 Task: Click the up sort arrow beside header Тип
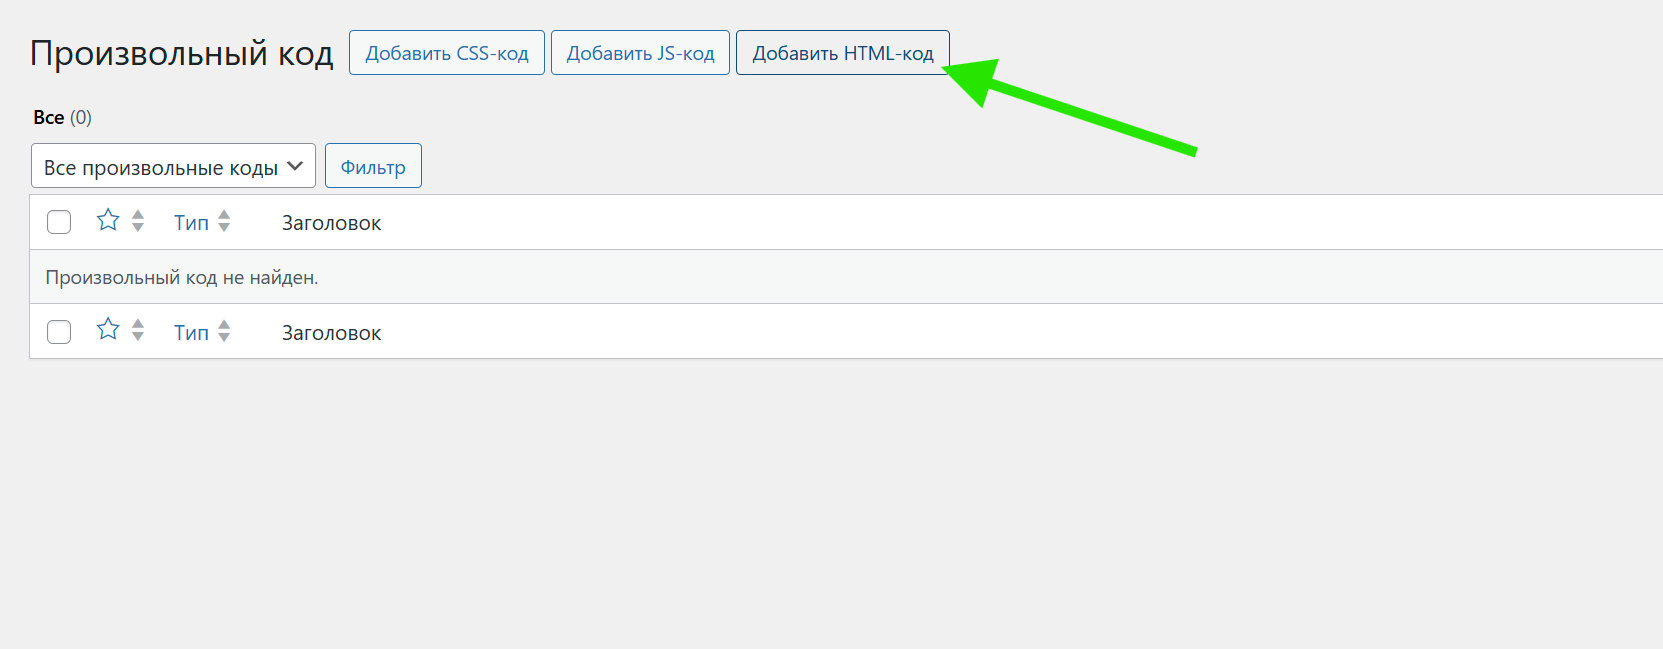(224, 215)
